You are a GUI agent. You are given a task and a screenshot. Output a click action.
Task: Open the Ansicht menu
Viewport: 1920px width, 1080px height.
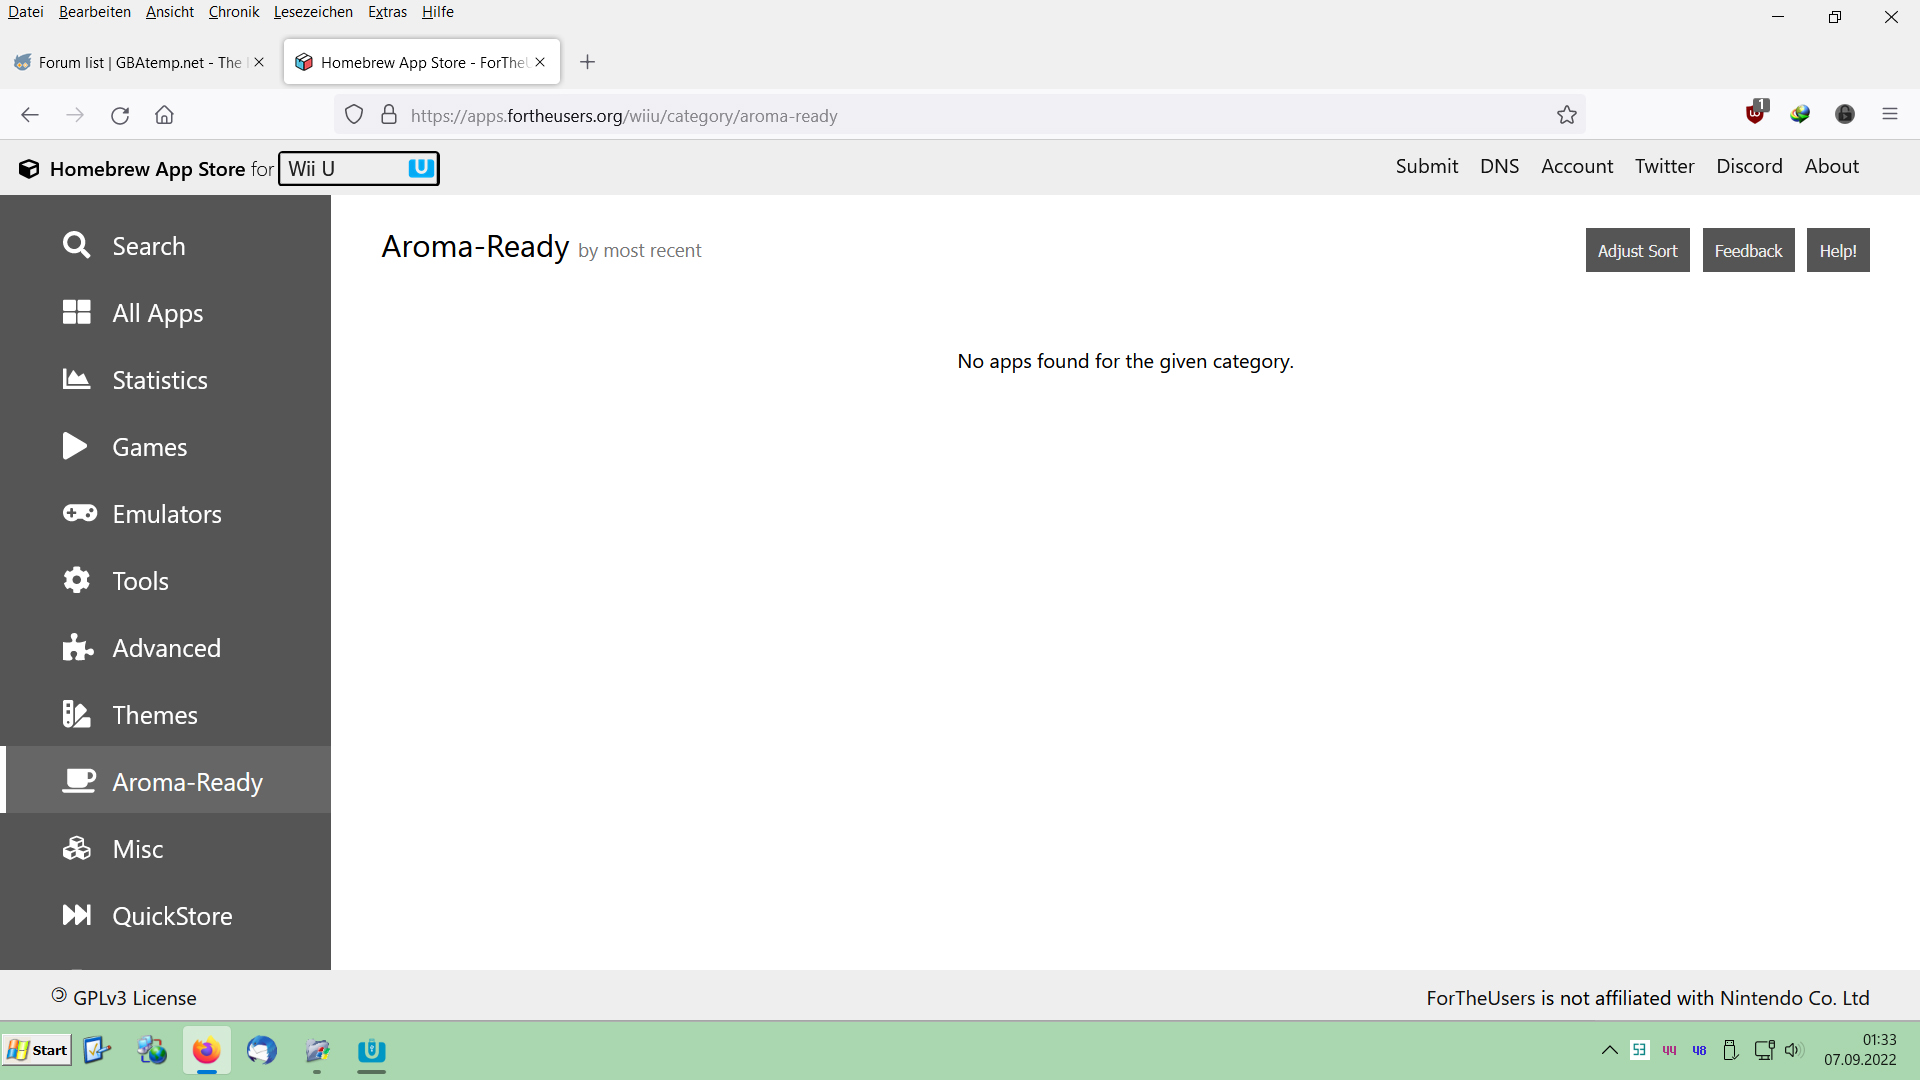point(170,12)
